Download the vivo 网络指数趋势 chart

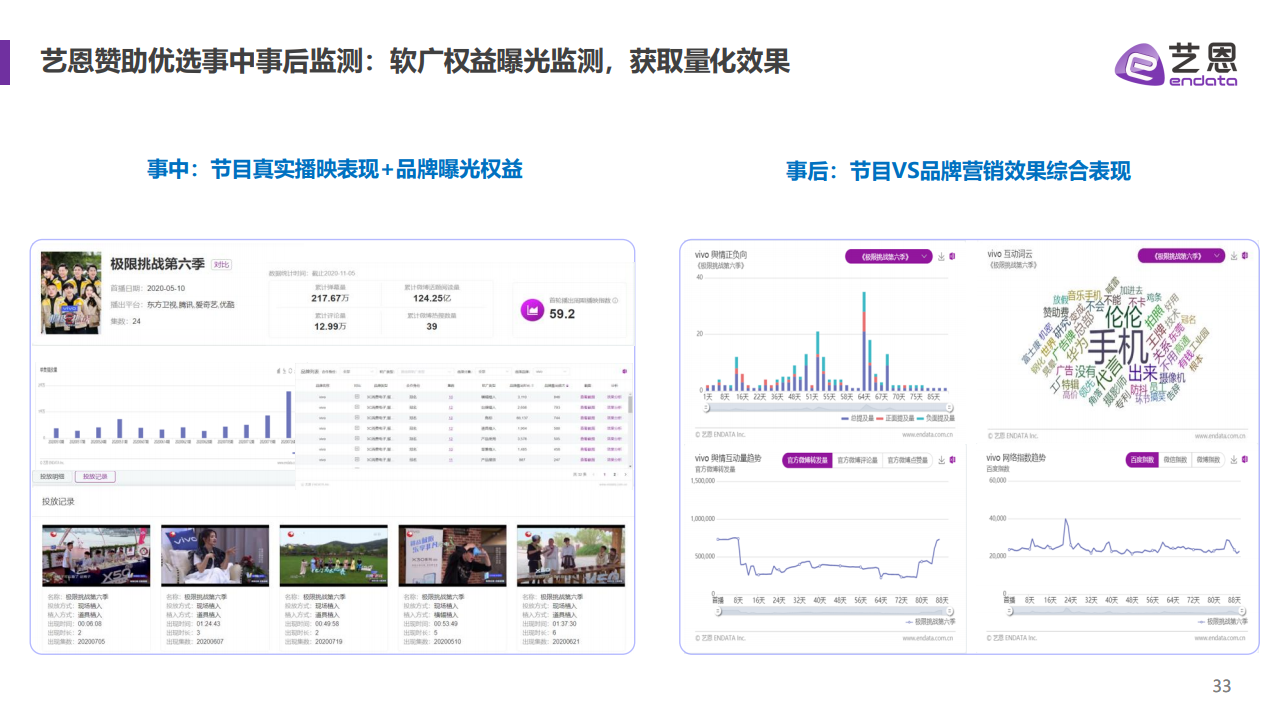(x=1234, y=459)
